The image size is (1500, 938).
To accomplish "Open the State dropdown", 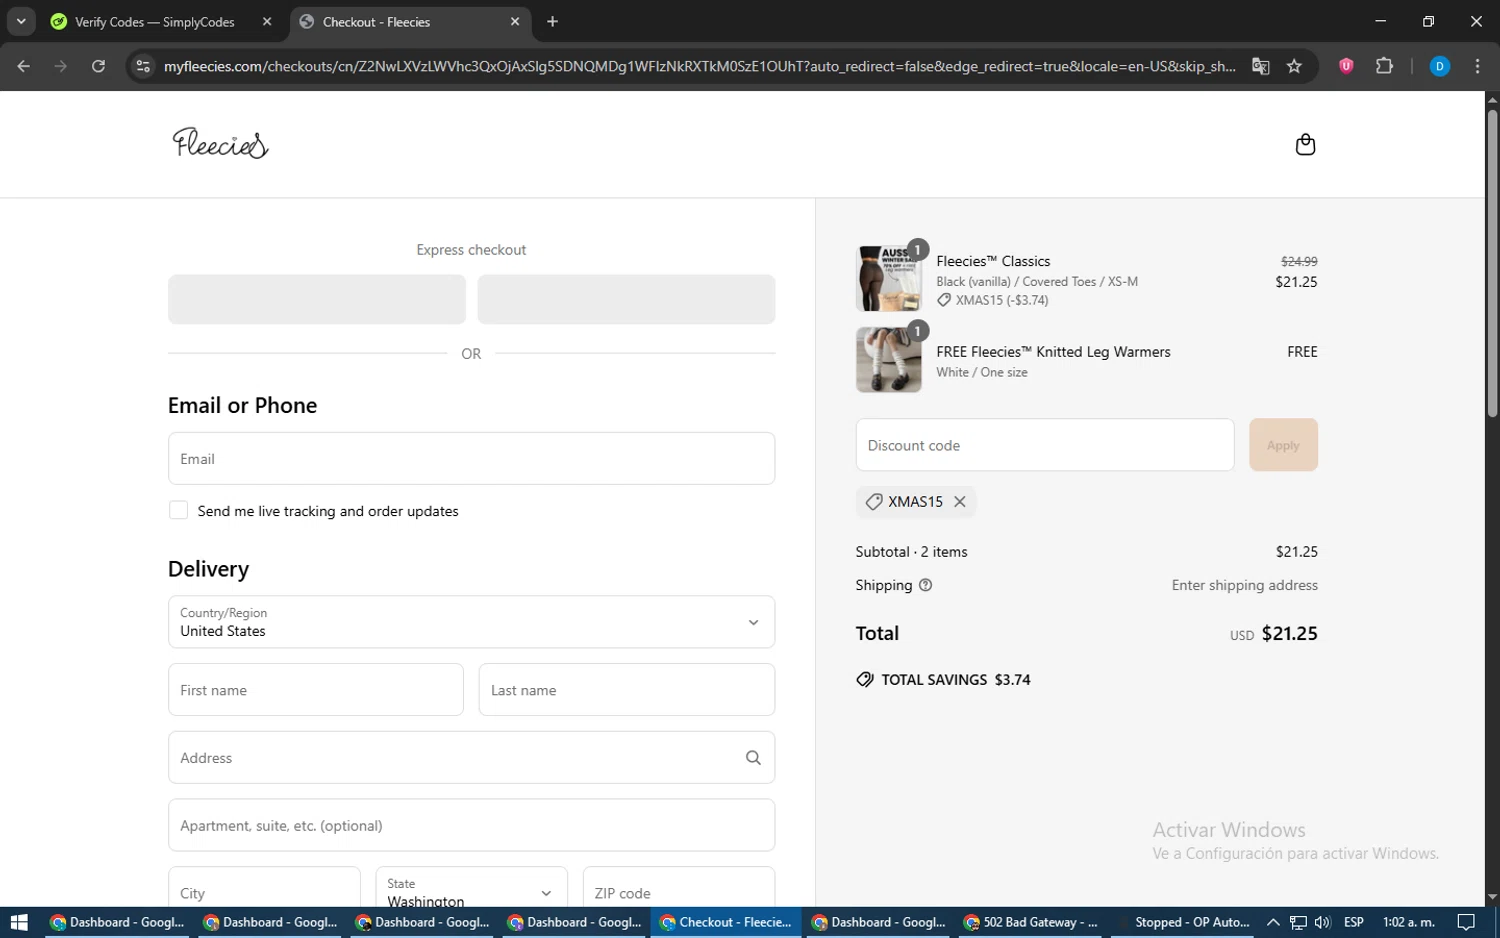I will click(471, 888).
